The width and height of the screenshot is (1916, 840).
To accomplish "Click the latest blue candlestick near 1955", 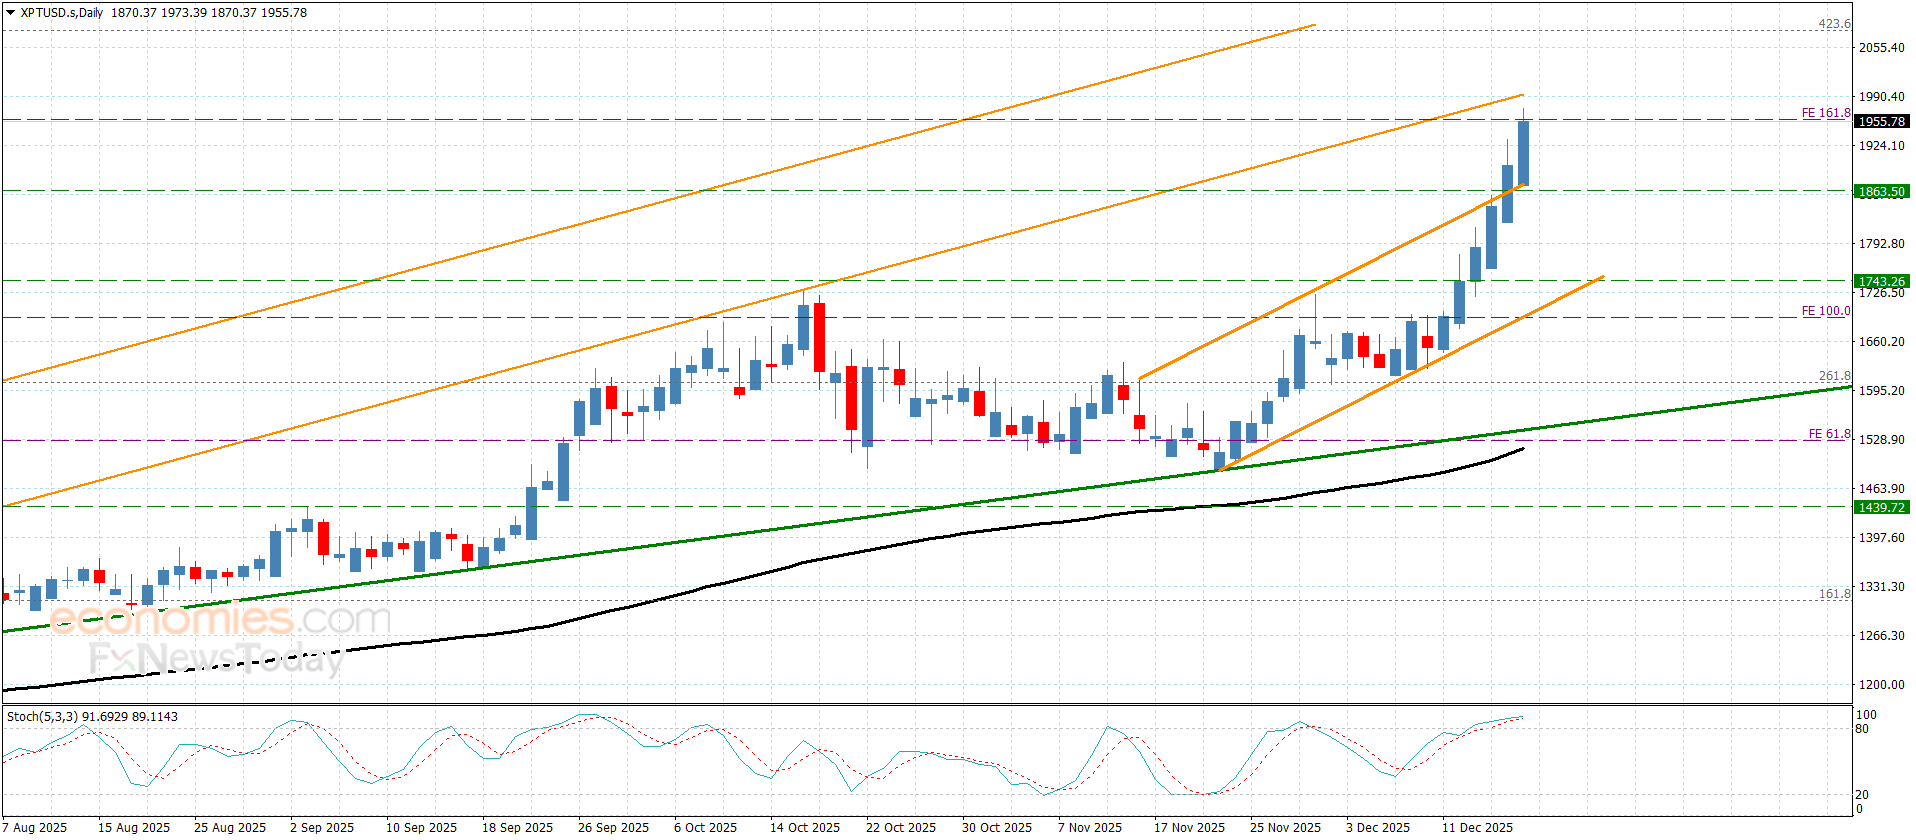I will [x=1523, y=153].
